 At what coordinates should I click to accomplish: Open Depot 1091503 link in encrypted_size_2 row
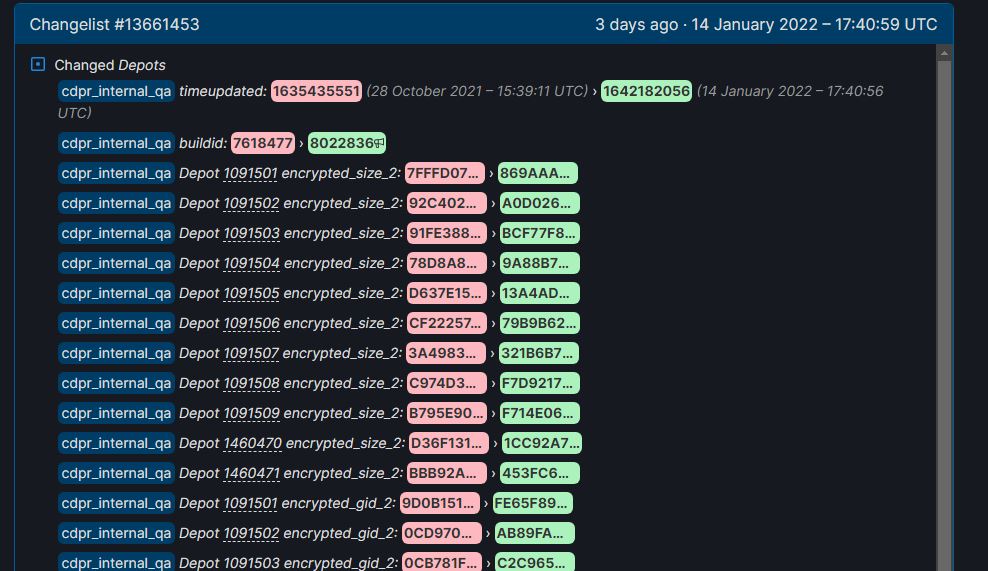251,233
